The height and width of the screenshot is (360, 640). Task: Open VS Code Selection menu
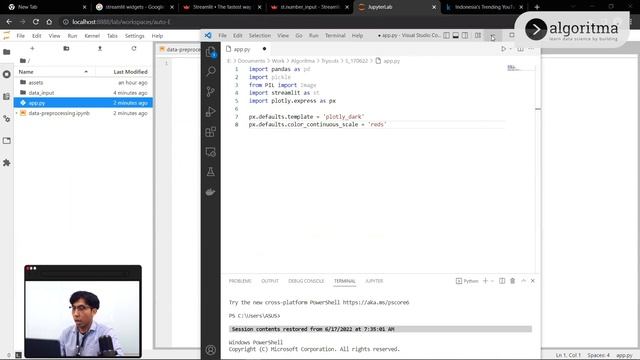260,36
